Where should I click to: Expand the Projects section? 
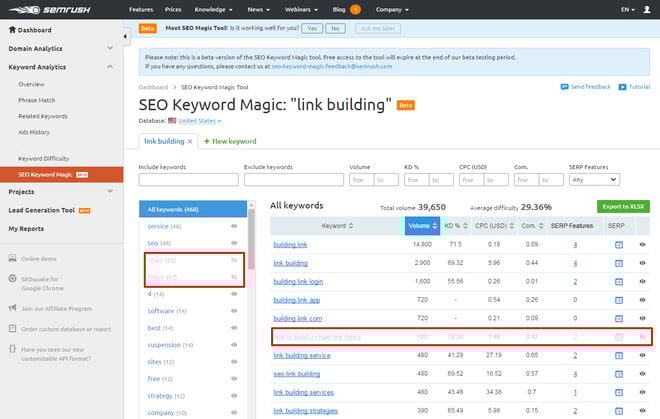(110, 191)
